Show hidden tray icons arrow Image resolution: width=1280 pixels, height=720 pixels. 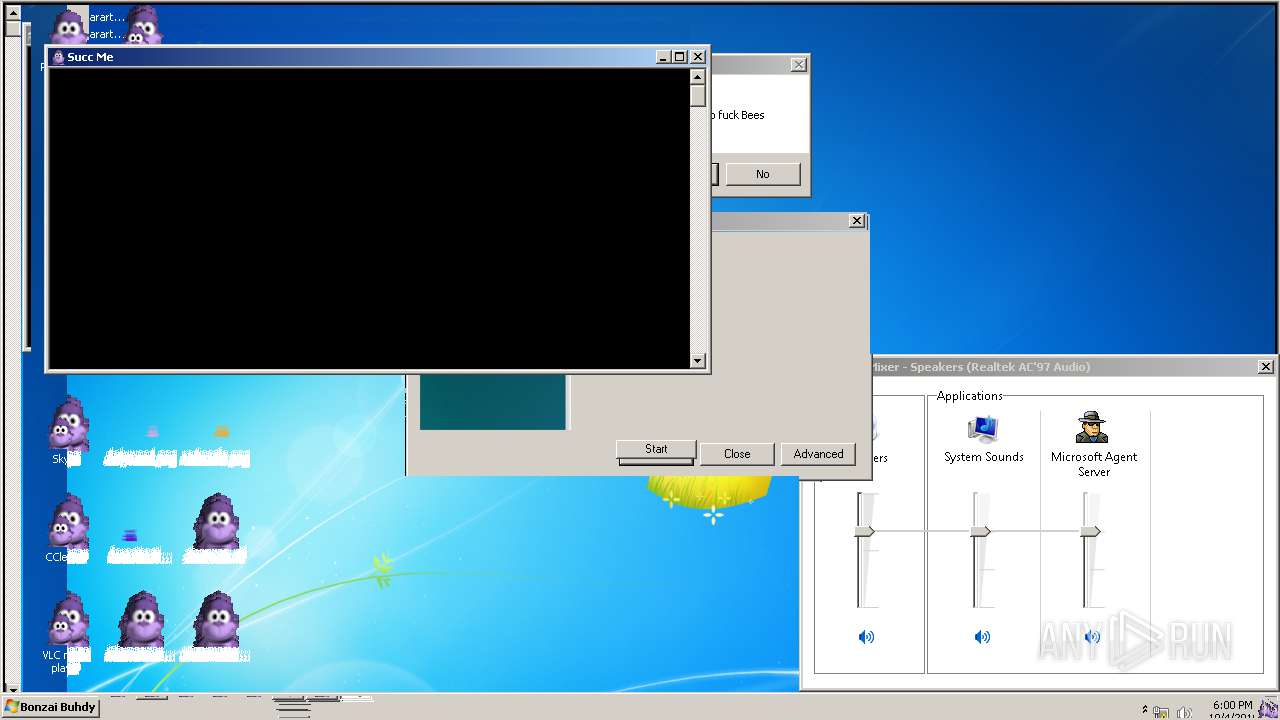coord(1144,709)
